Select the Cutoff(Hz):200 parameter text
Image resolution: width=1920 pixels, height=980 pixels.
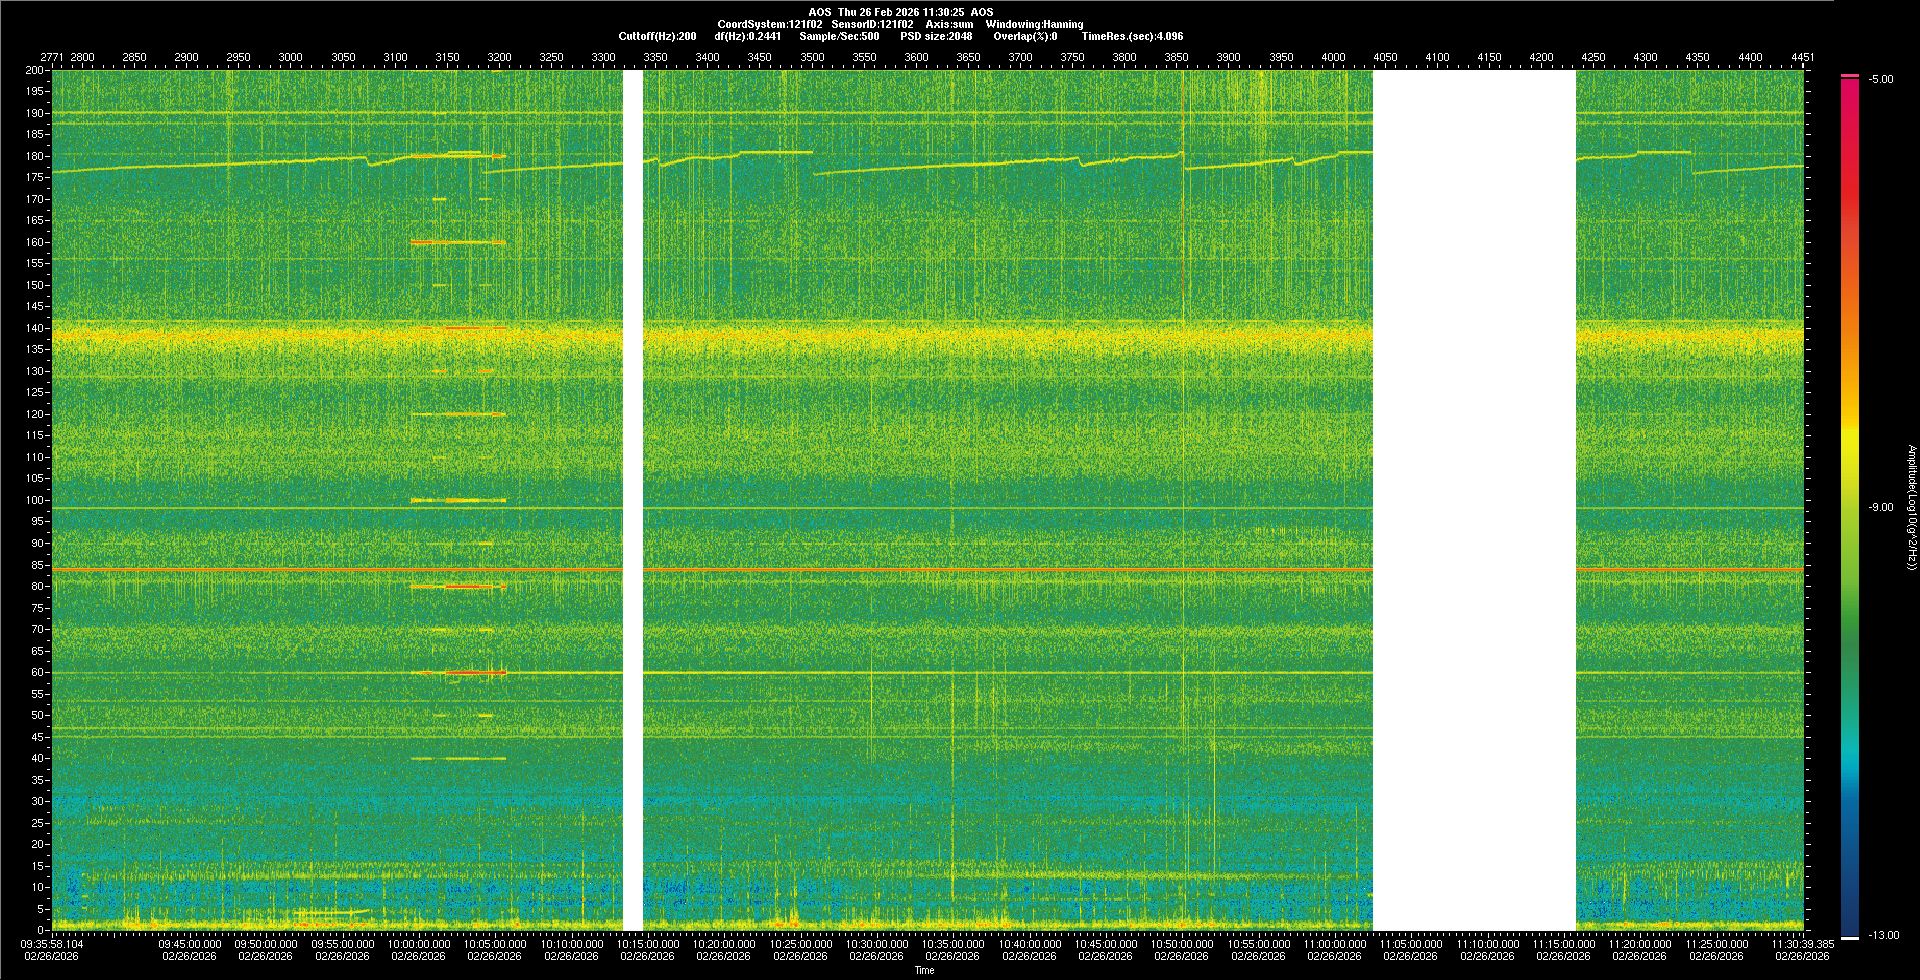(657, 36)
